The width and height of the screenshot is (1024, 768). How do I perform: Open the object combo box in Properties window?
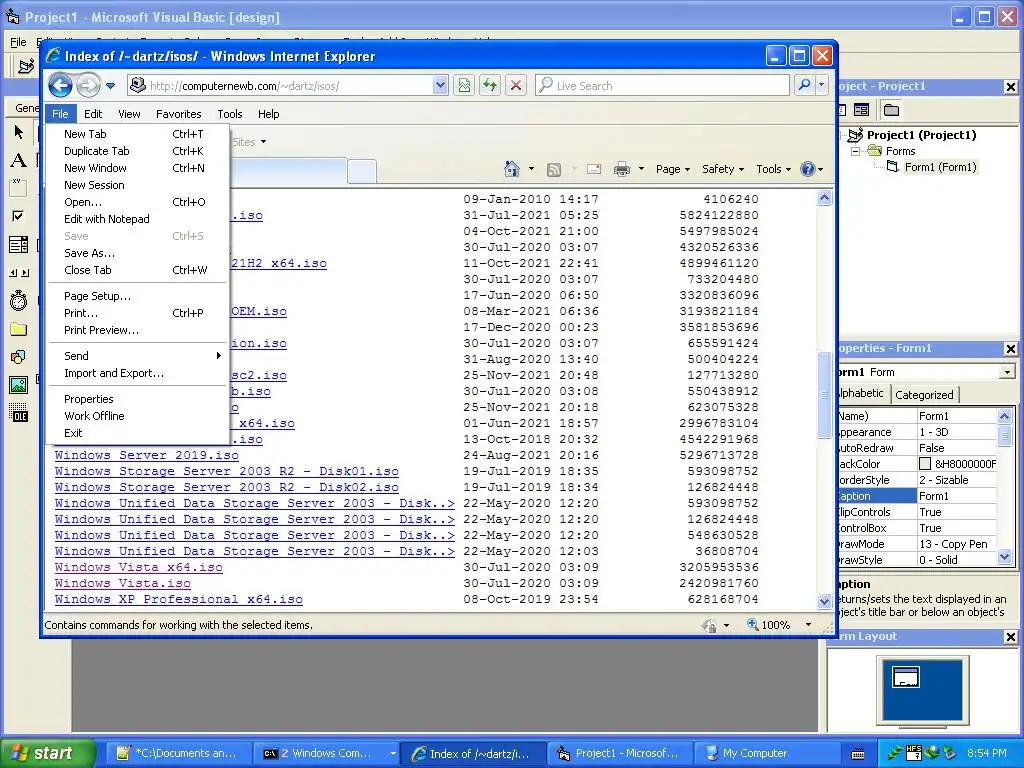[x=1007, y=372]
